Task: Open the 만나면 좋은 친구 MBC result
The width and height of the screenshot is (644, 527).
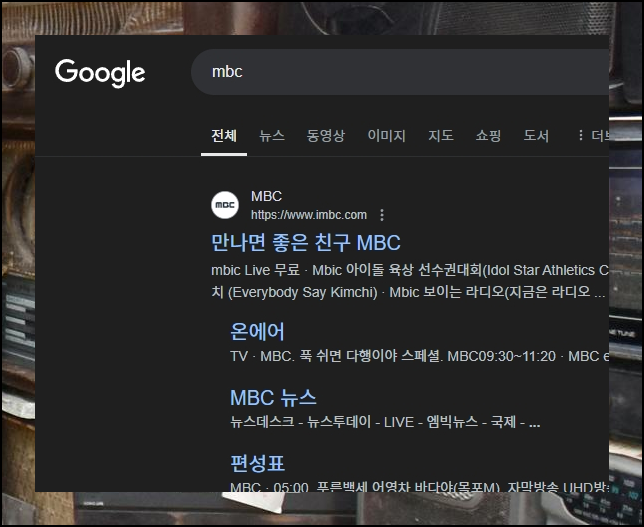Action: pos(306,242)
